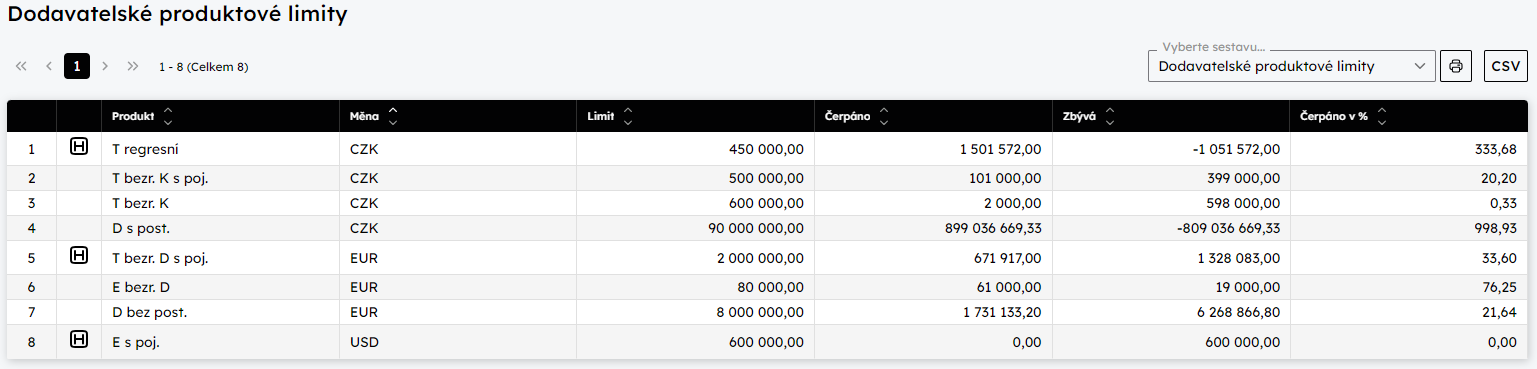This screenshot has width=1537, height=369.
Task: Open the H icon for T regresní
Action: tap(79, 148)
